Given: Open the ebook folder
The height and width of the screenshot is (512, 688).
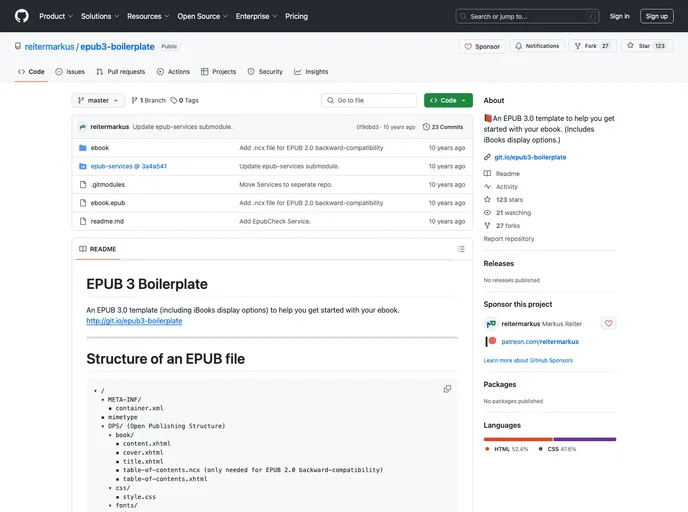Looking at the screenshot, I should click(x=100, y=148).
